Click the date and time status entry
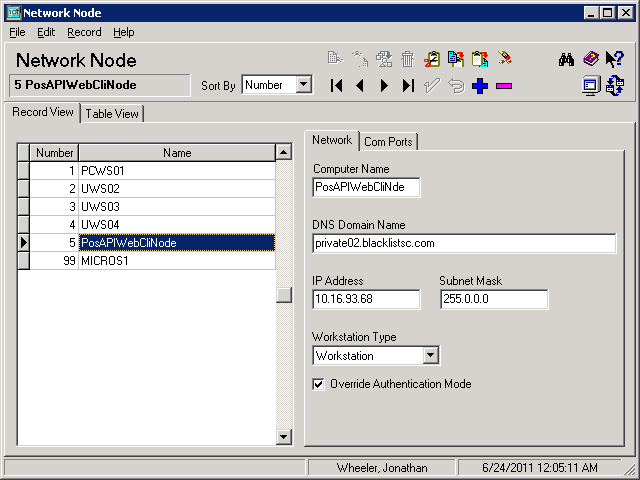 pos(540,467)
